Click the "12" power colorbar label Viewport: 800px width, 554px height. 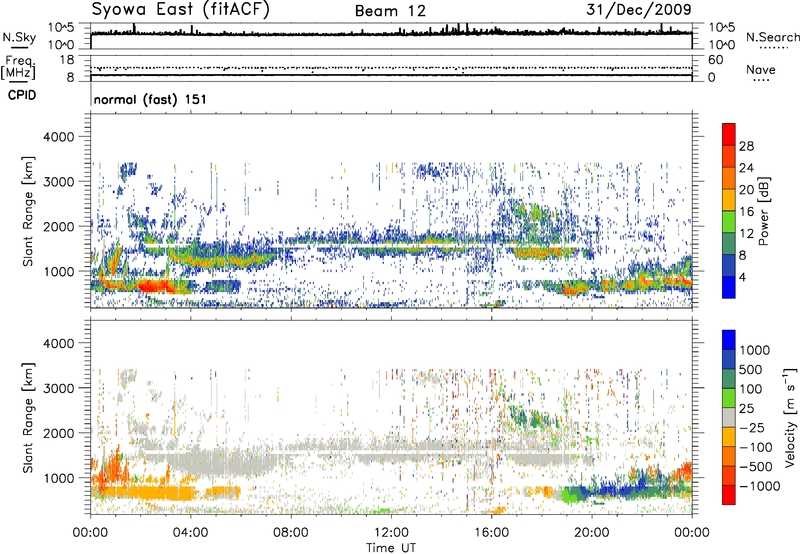click(x=746, y=234)
